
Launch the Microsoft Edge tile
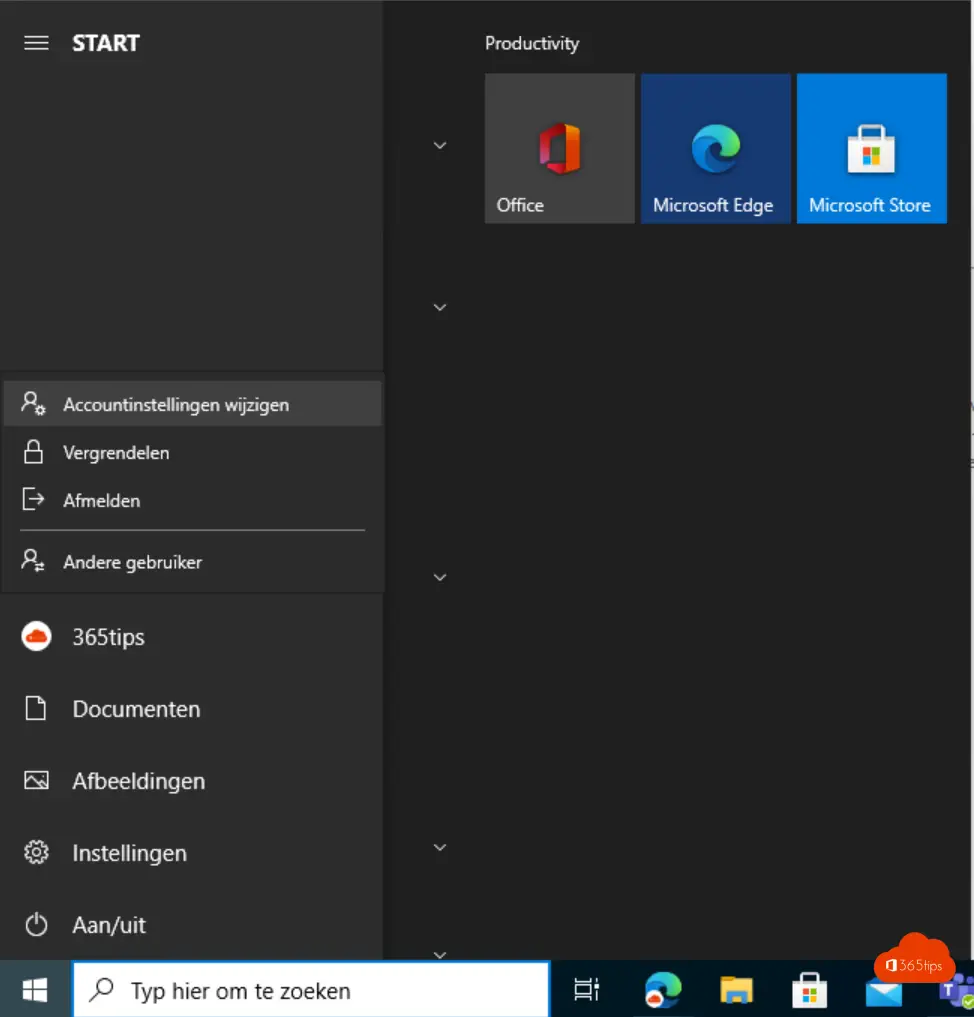[715, 149]
